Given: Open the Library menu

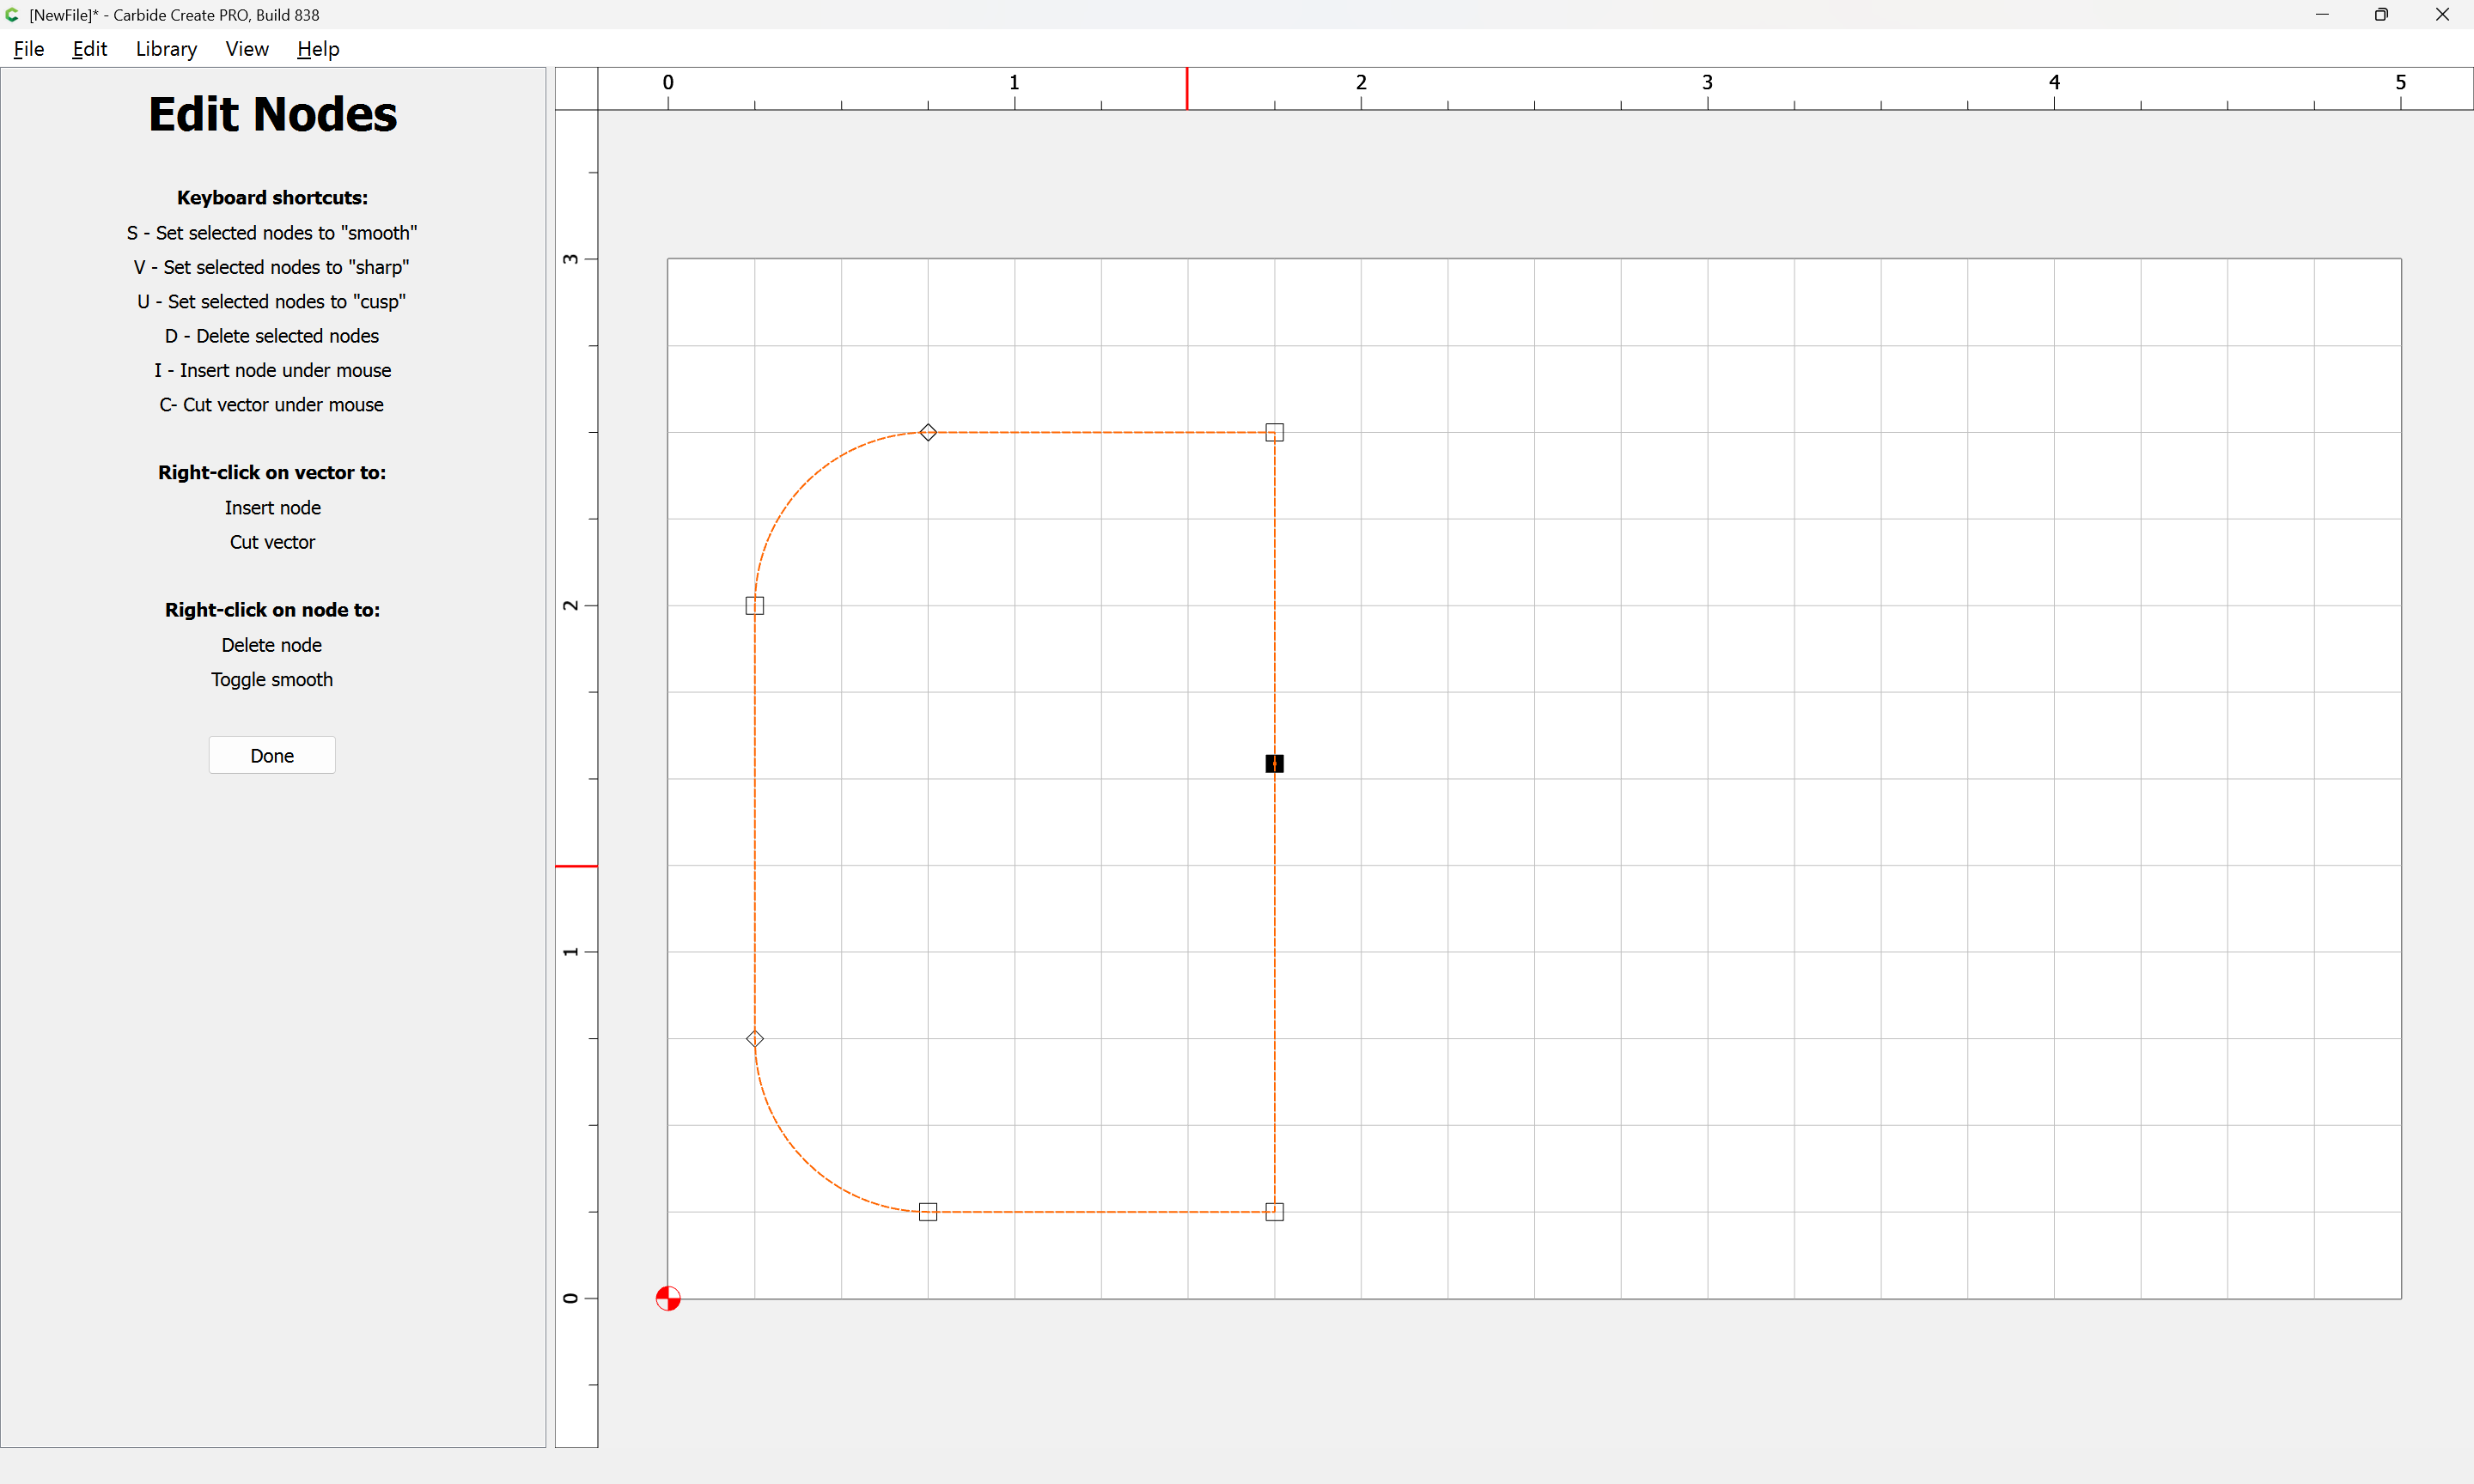Looking at the screenshot, I should [x=166, y=49].
